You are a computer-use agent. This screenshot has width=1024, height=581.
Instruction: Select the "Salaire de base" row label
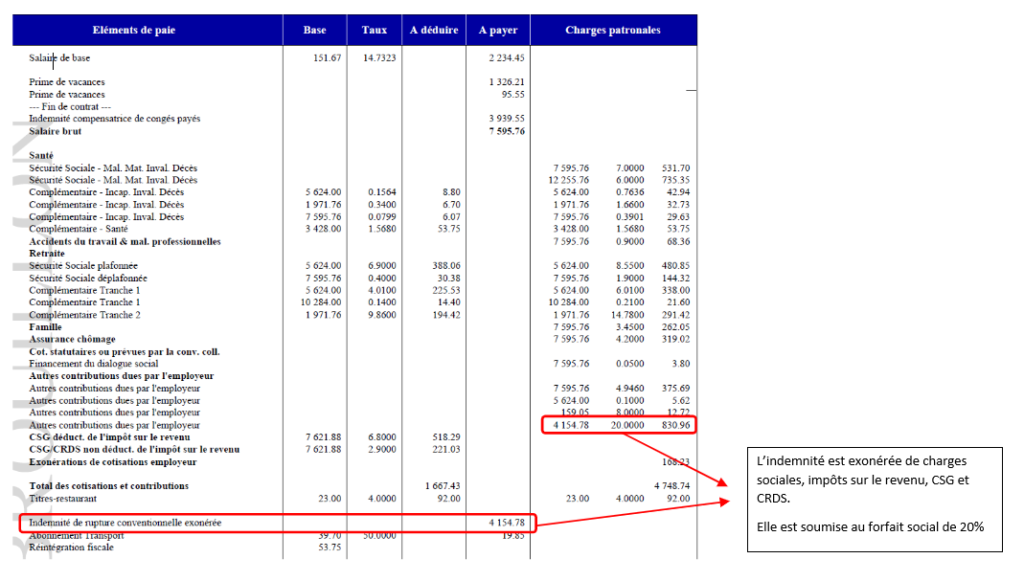[59, 58]
